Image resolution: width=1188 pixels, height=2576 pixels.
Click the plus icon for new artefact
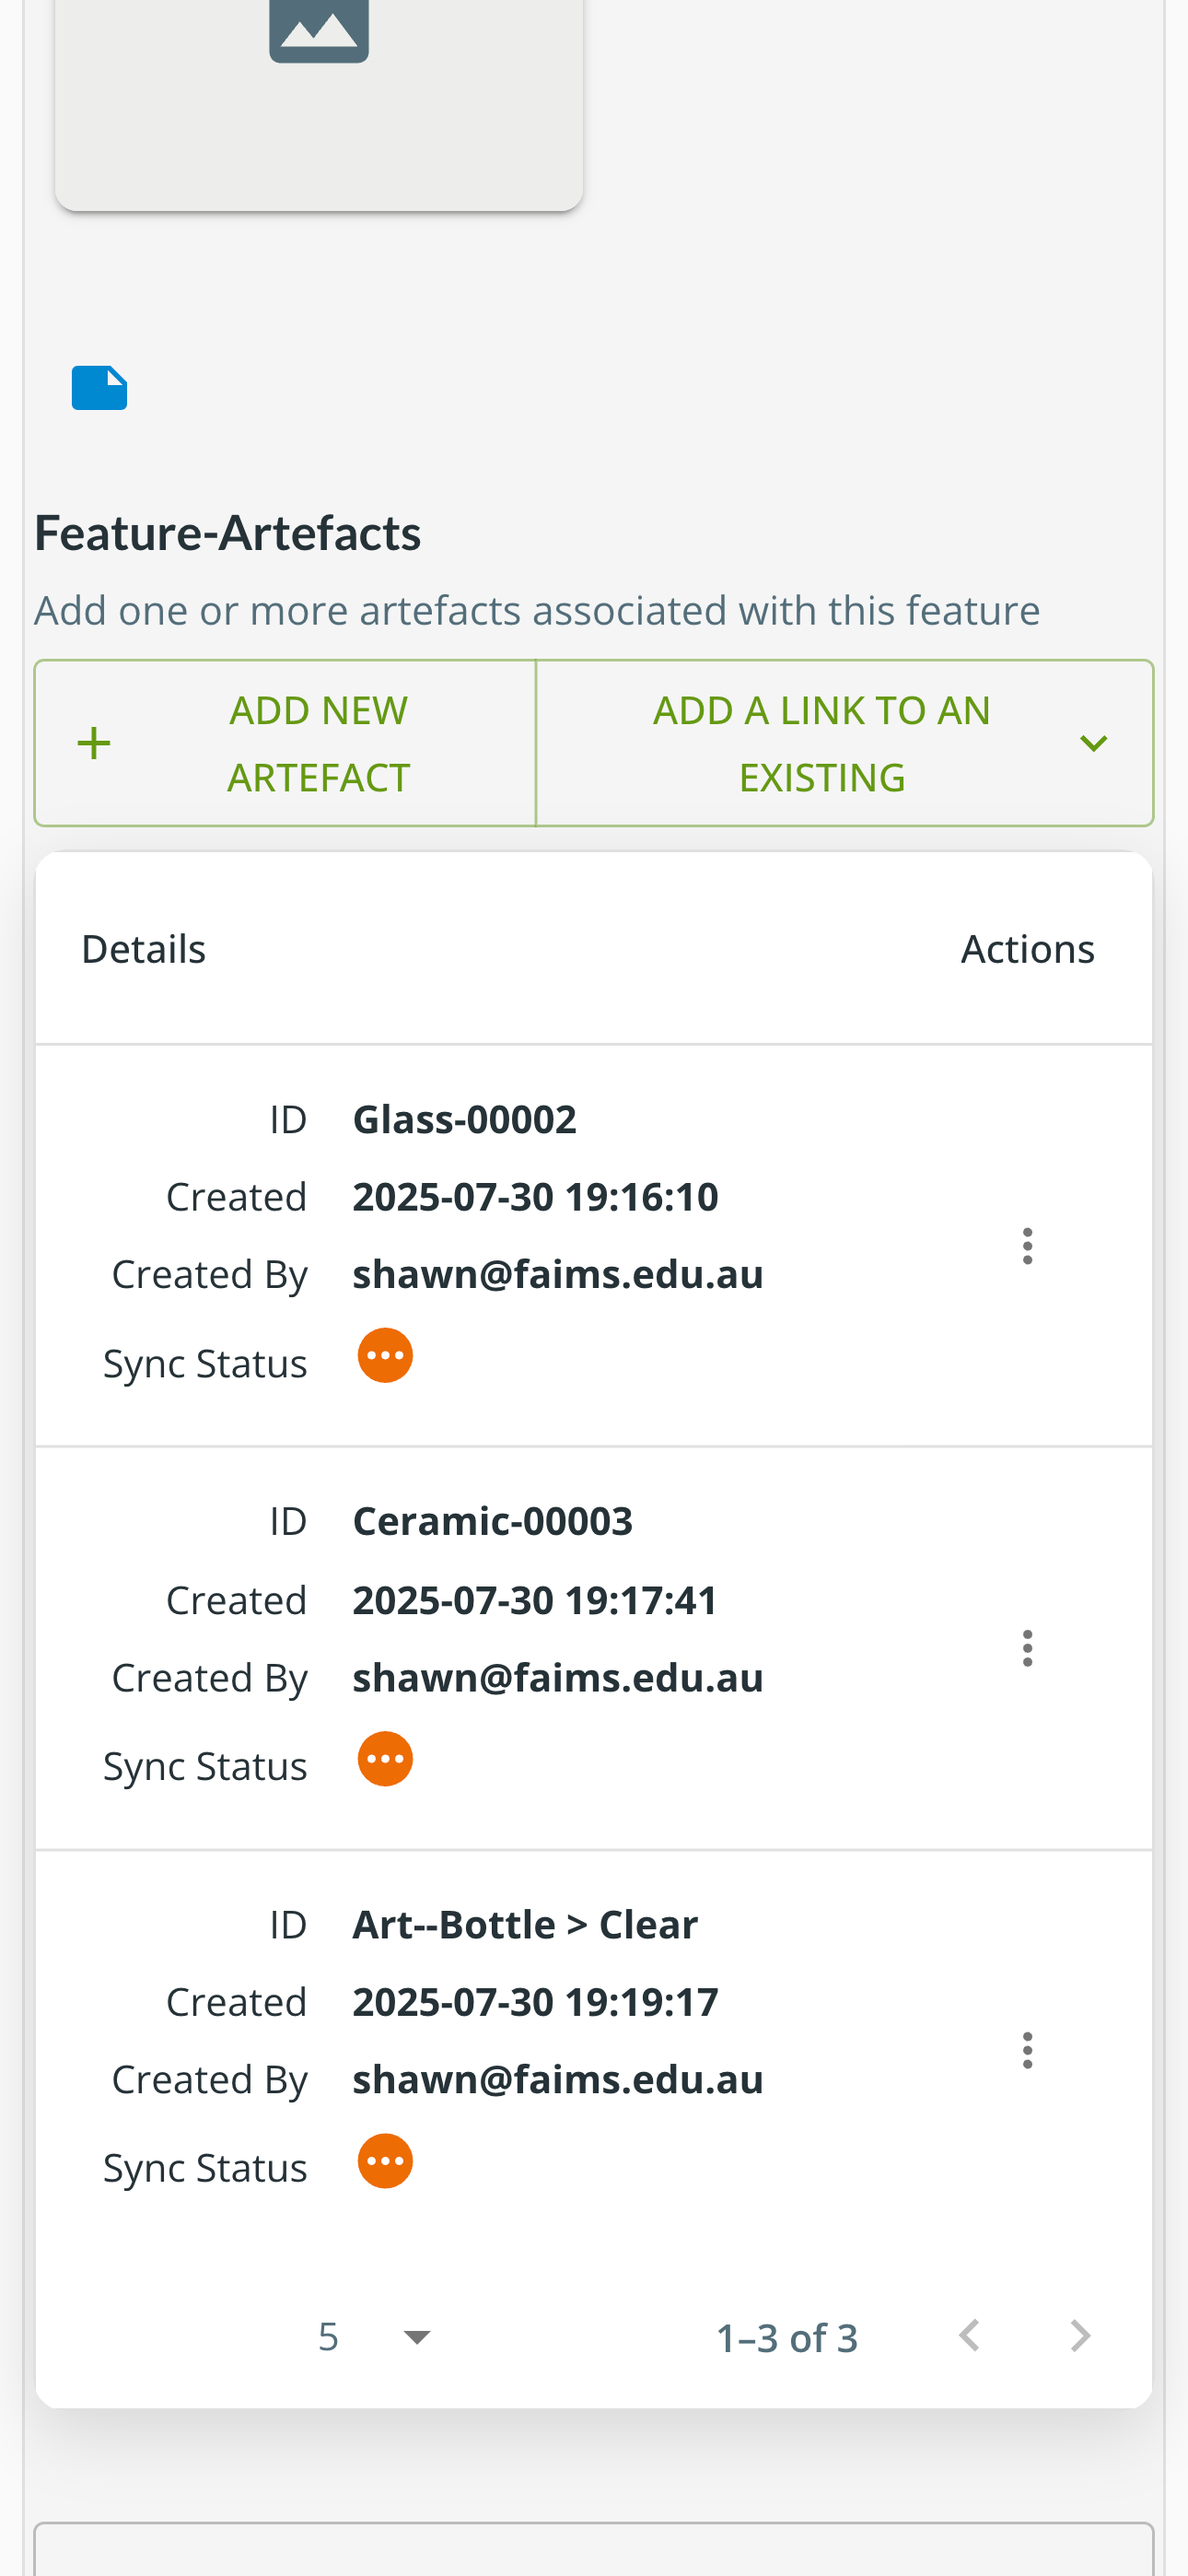(x=94, y=743)
